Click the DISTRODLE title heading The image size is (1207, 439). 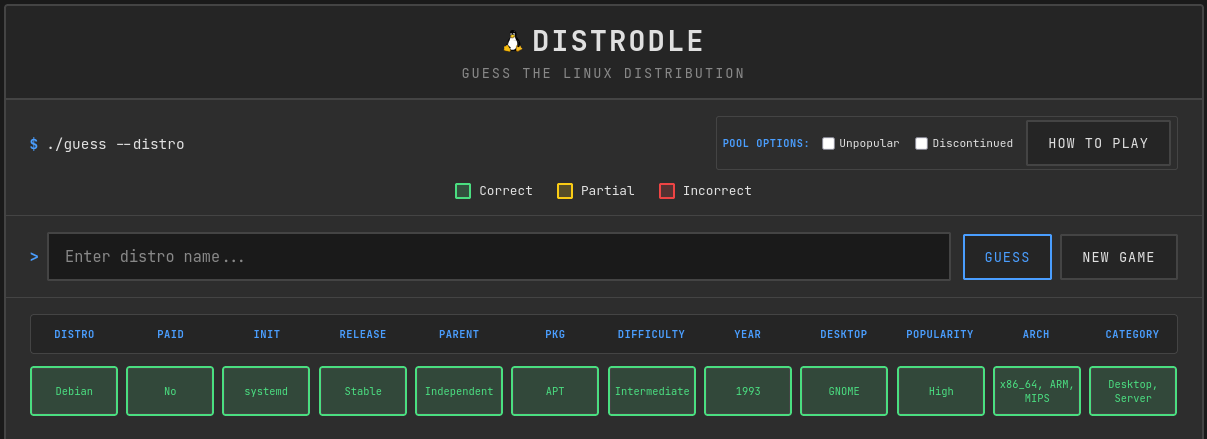click(618, 42)
